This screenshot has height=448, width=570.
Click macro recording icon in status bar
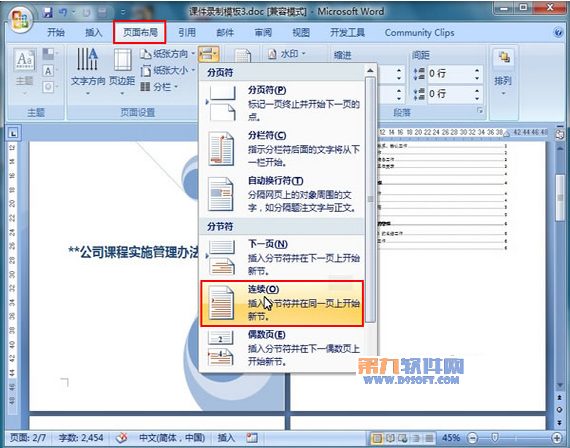(x=252, y=437)
